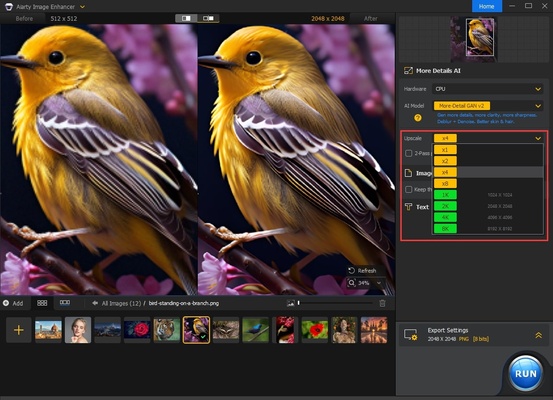Select the owl feathers thumbnail
This screenshot has height=400, width=553.
click(226, 330)
